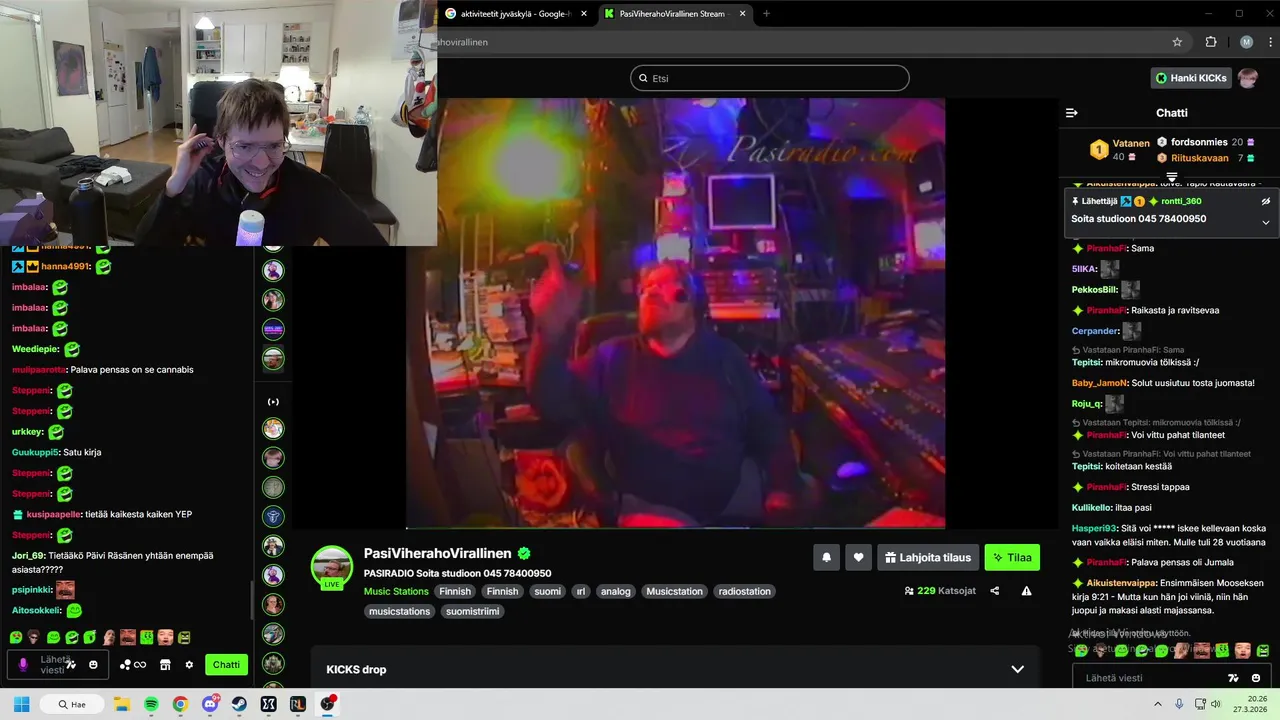Select the musicstations tag
The height and width of the screenshot is (720, 1280).
399,611
